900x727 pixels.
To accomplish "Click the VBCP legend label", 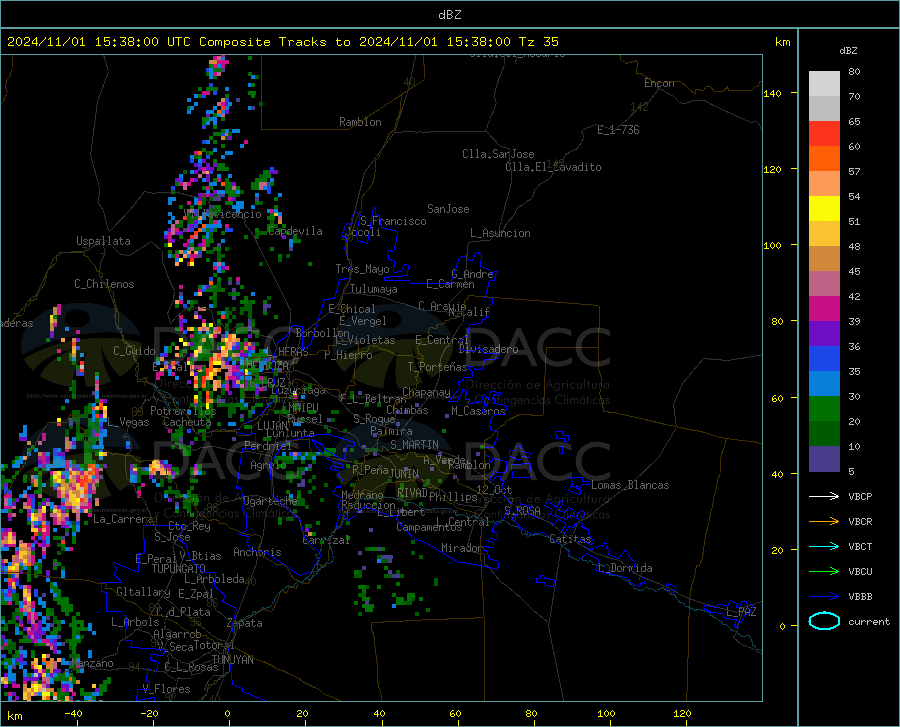I will pyautogui.click(x=860, y=497).
